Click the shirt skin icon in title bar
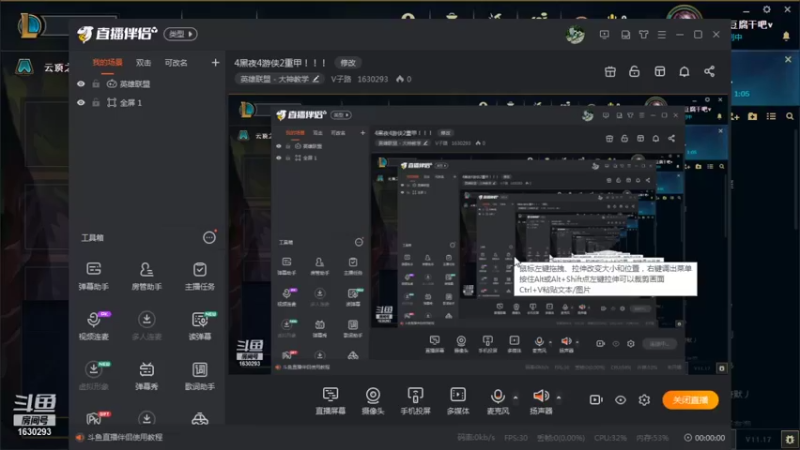 tap(643, 35)
